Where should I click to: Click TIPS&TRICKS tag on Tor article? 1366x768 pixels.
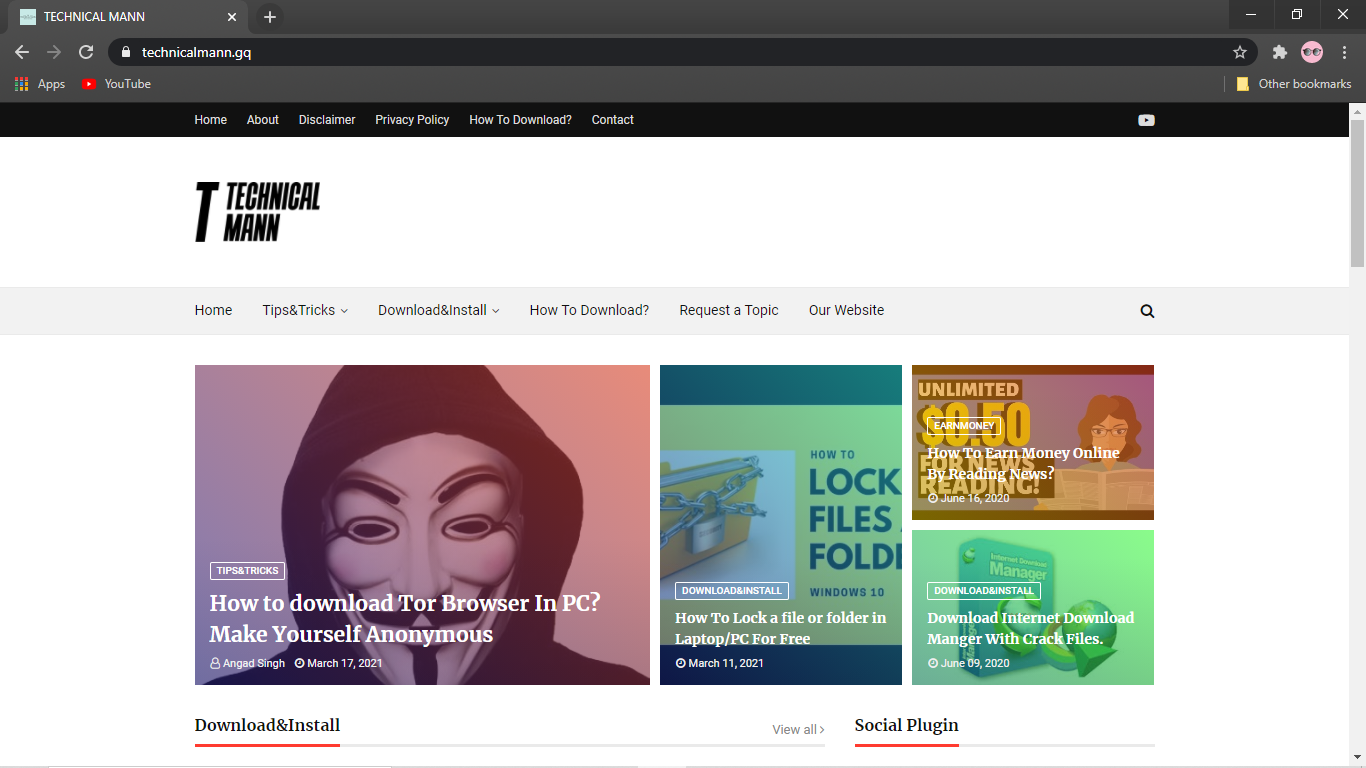point(248,571)
